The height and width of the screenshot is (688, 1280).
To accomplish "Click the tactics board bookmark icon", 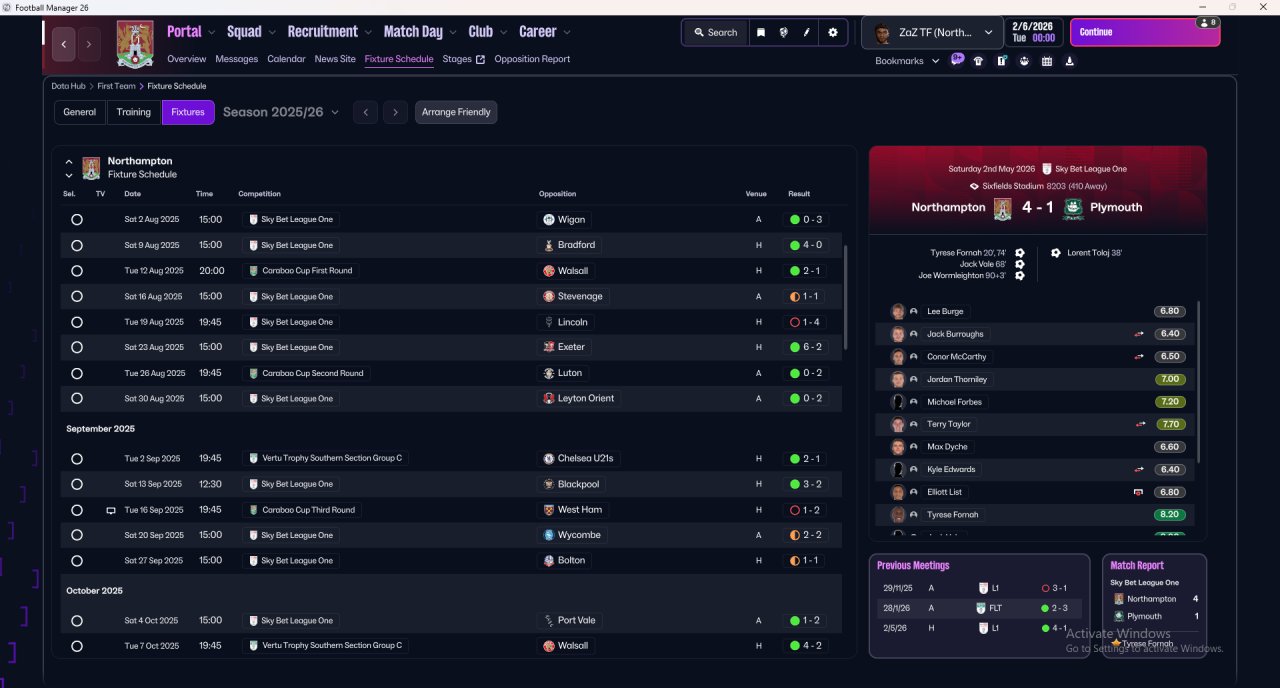I will pyautogui.click(x=1002, y=61).
